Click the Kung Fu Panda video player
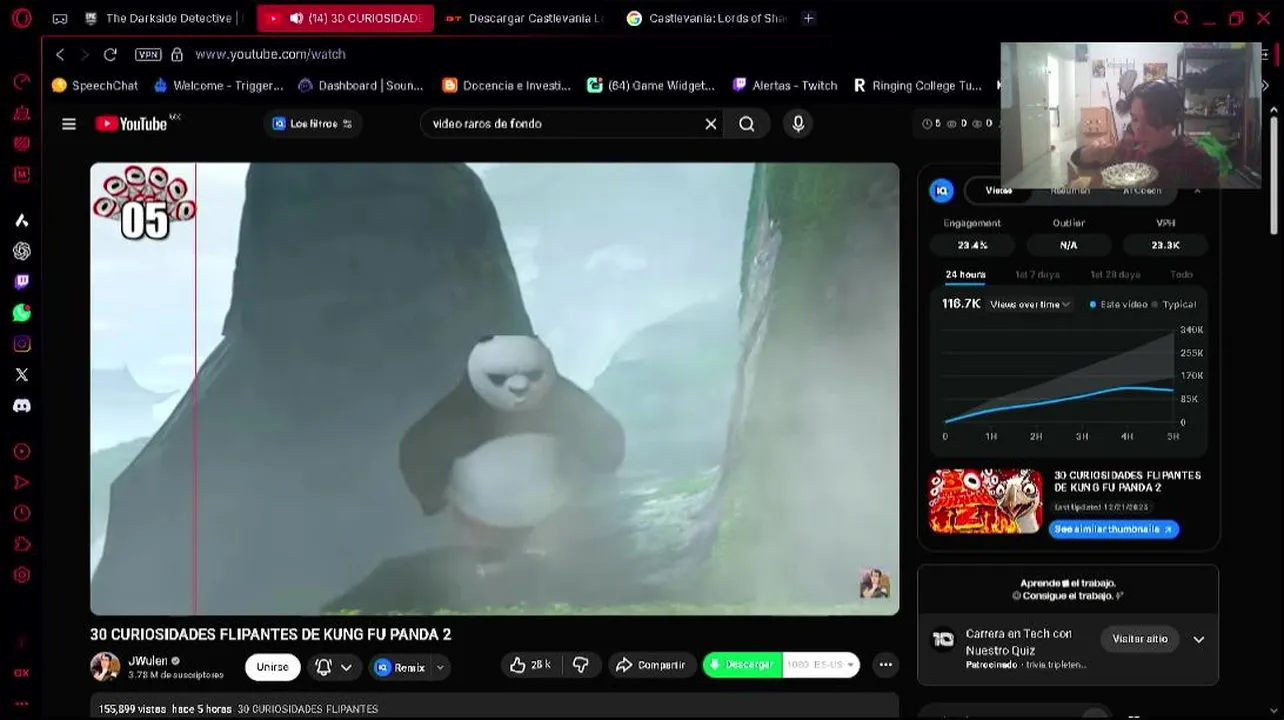The width and height of the screenshot is (1284, 720). tap(495, 389)
